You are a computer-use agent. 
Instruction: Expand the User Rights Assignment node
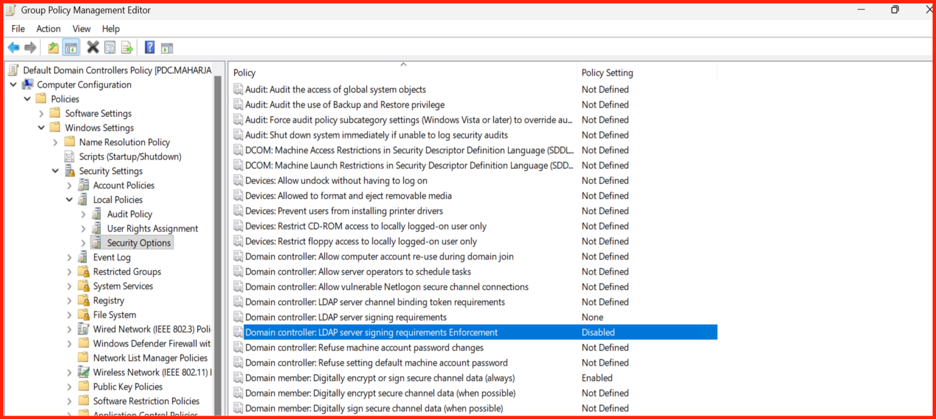tap(84, 229)
